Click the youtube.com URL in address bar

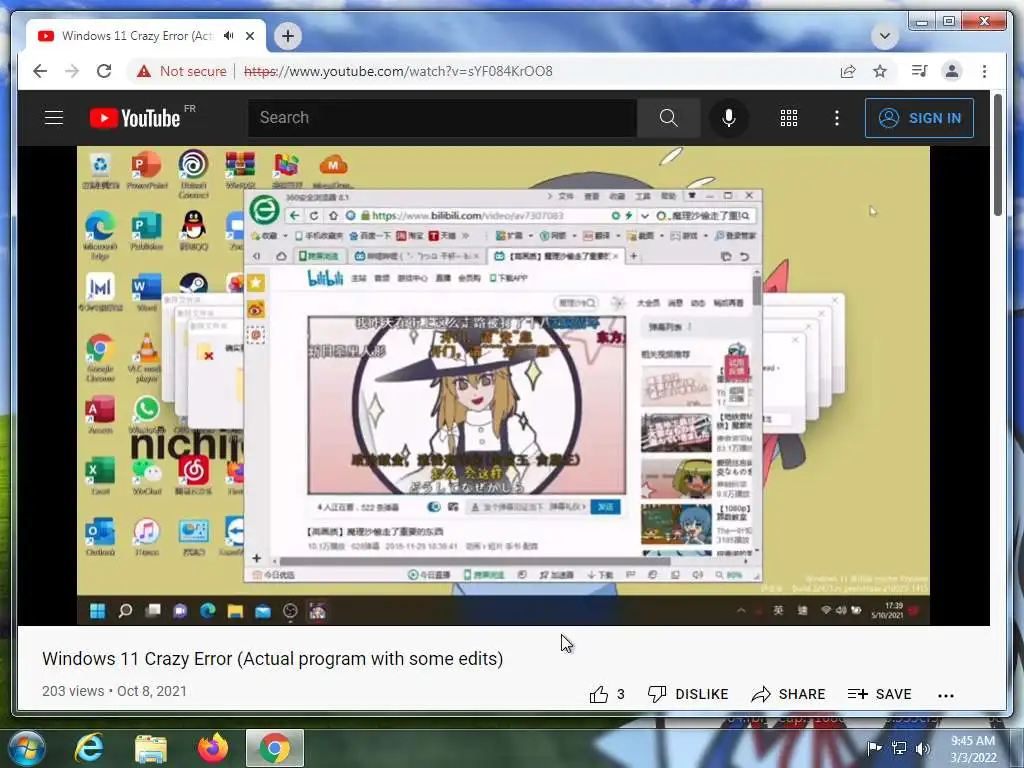point(398,71)
